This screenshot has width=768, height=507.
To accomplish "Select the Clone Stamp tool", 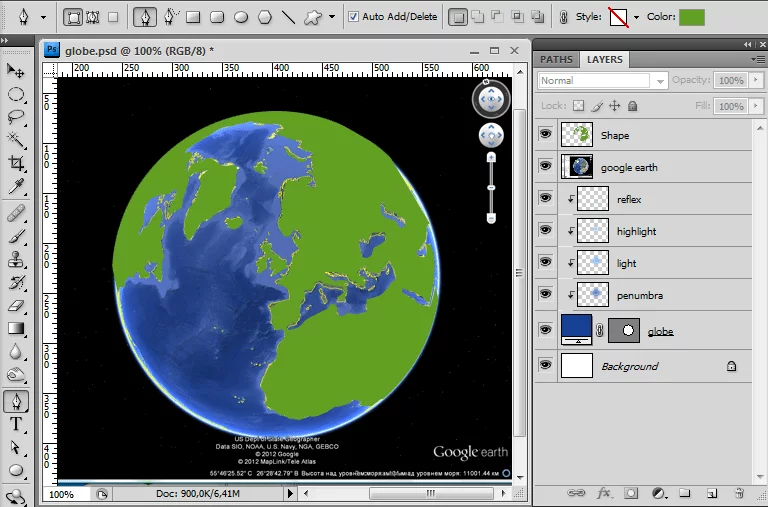I will pos(16,260).
